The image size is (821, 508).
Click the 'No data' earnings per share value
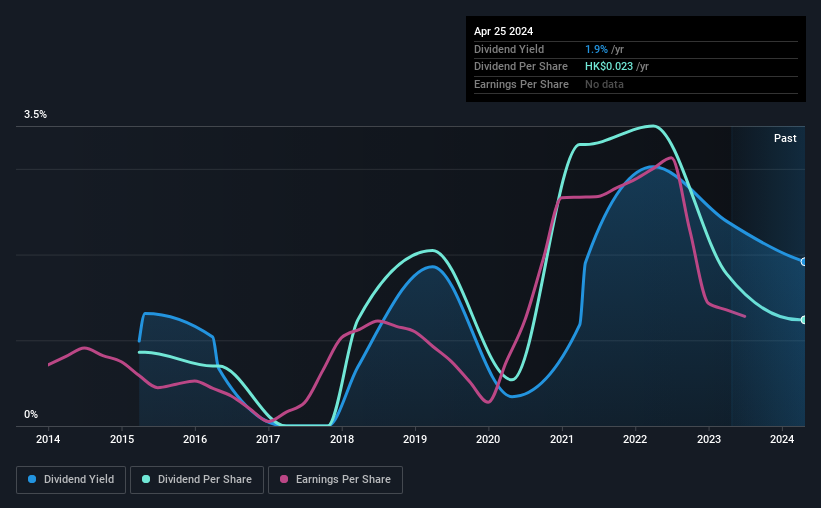tap(604, 84)
